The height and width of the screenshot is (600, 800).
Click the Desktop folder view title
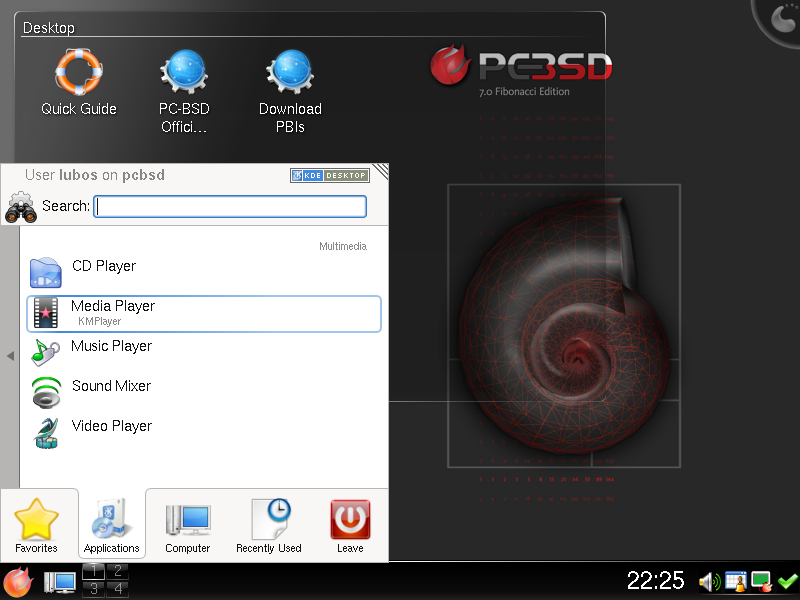[x=48, y=28]
